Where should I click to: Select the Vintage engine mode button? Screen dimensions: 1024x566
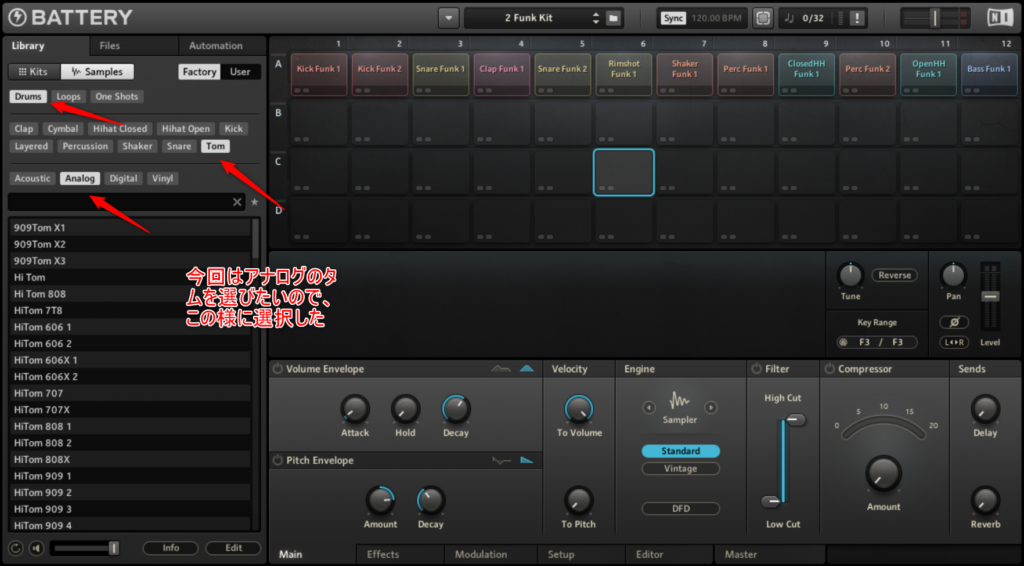pyautogui.click(x=680, y=469)
